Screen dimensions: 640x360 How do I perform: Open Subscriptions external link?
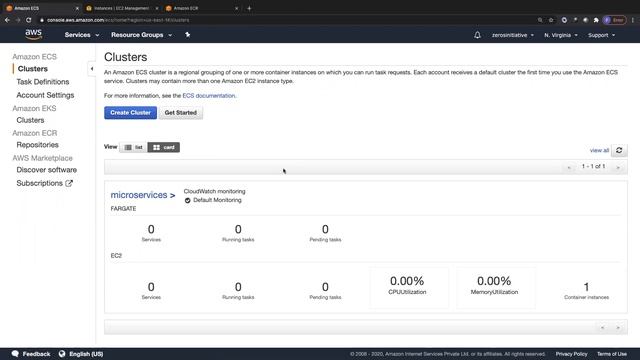click(44, 183)
